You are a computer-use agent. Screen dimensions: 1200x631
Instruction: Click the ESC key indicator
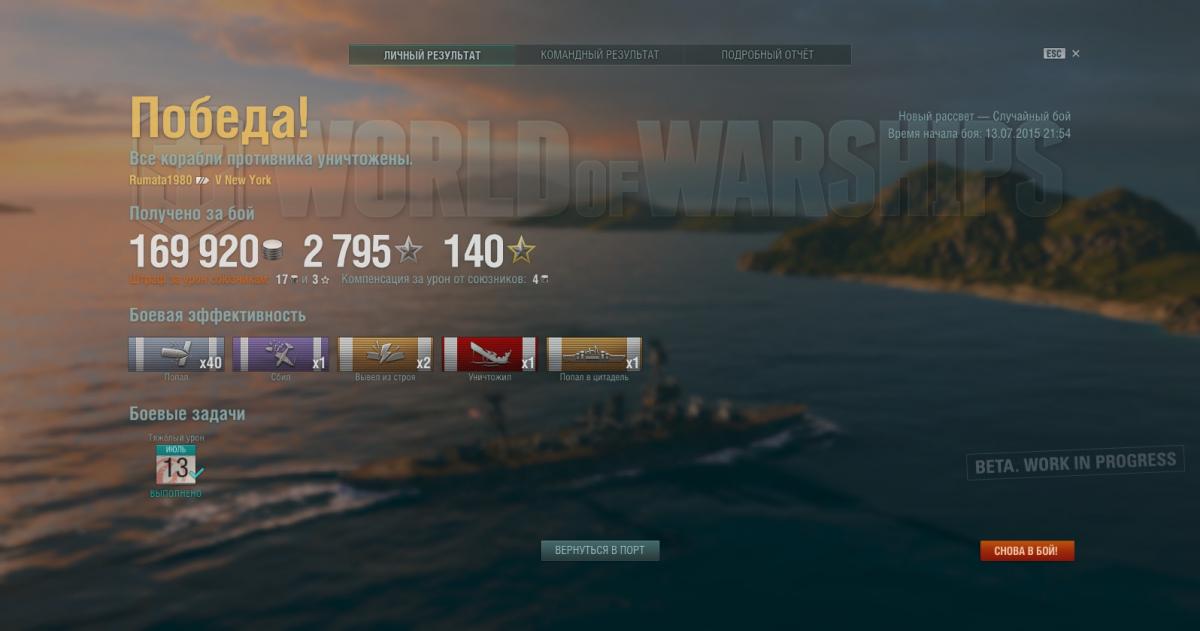(1054, 54)
